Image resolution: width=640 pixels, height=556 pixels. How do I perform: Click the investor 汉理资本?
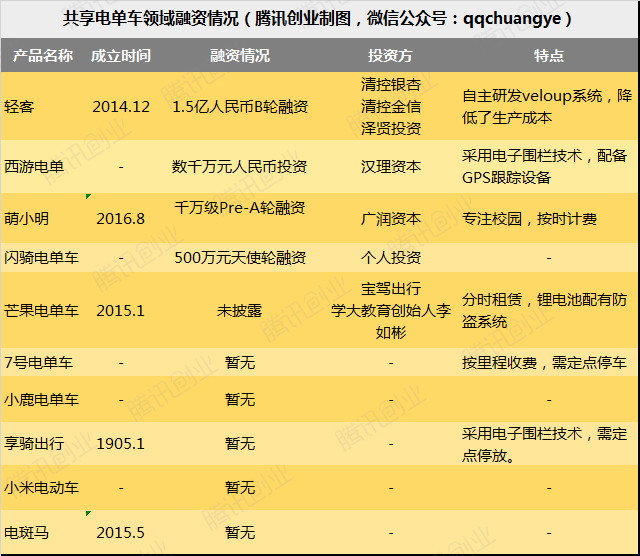coord(391,167)
